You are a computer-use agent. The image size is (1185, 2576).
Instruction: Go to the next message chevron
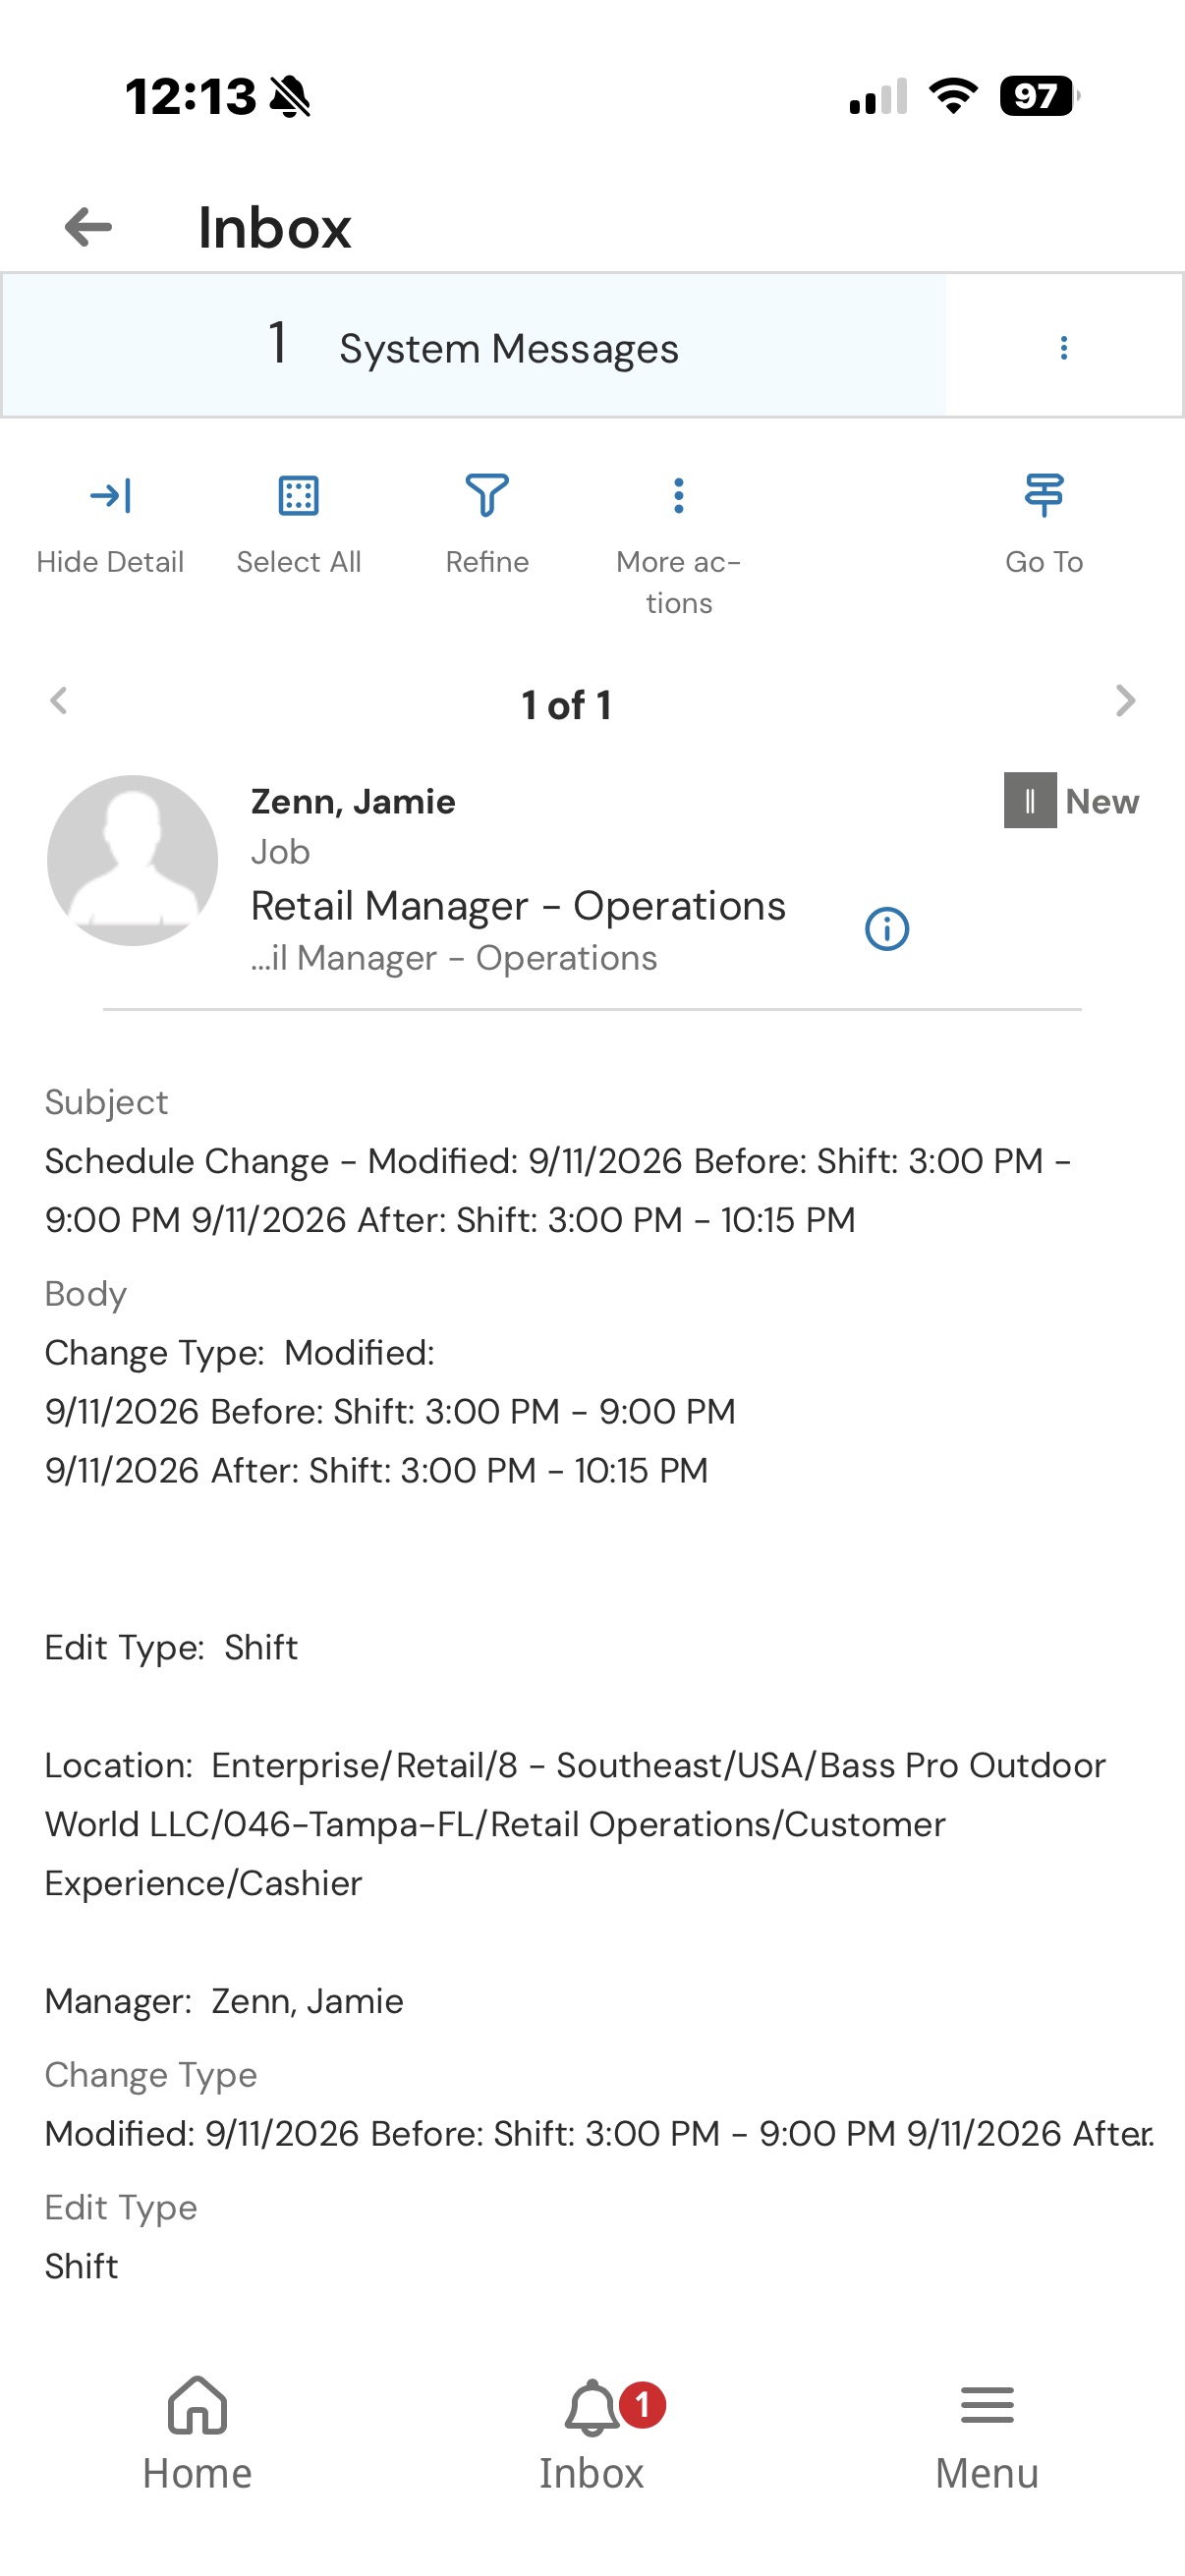(1125, 701)
